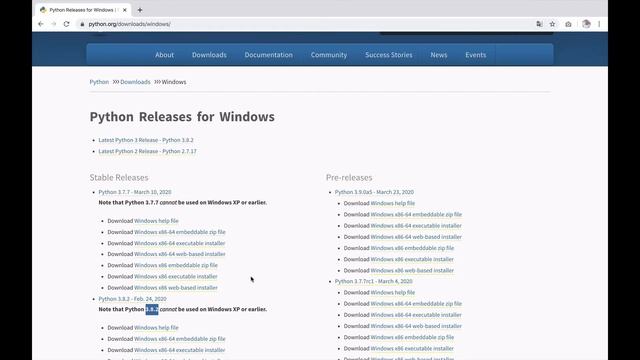The width and height of the screenshot is (640, 360).
Task: Download x86-64 executable installer under Python 3.8.2
Action: 180,350
